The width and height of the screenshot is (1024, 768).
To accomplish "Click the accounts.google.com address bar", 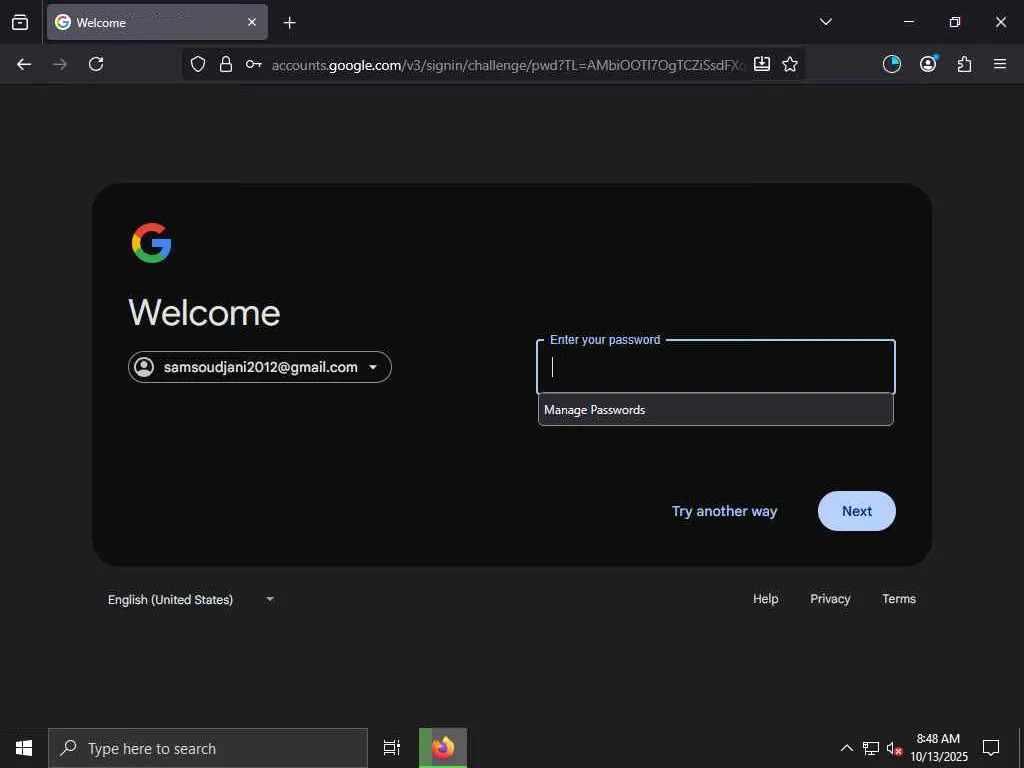I will (x=507, y=65).
